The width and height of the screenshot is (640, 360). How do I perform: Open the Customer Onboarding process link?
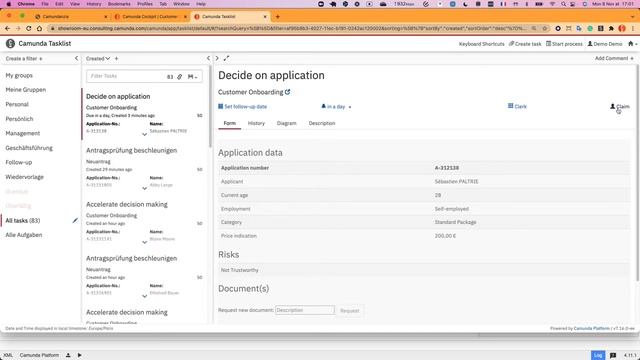click(x=254, y=92)
